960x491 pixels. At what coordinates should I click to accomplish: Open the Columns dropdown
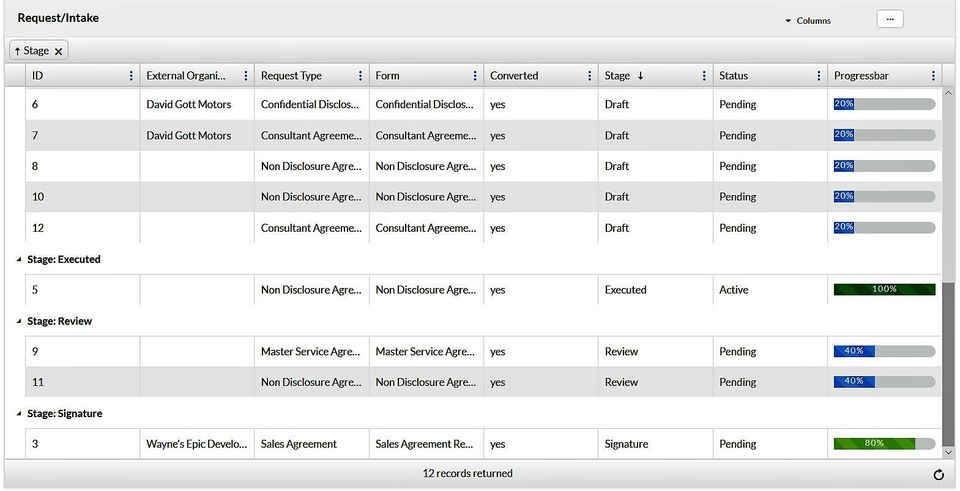[x=808, y=21]
